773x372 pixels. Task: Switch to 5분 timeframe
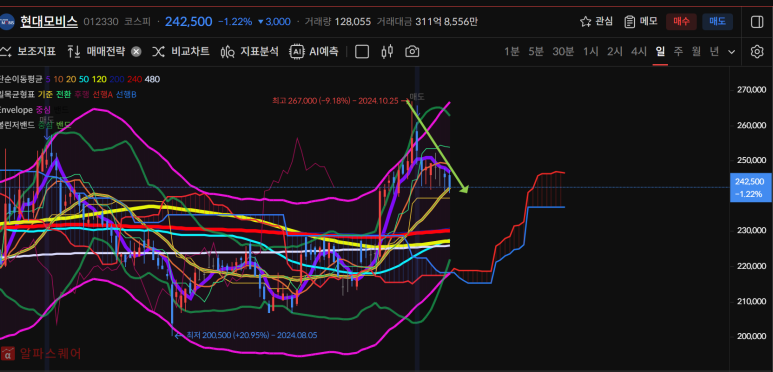pyautogui.click(x=535, y=51)
